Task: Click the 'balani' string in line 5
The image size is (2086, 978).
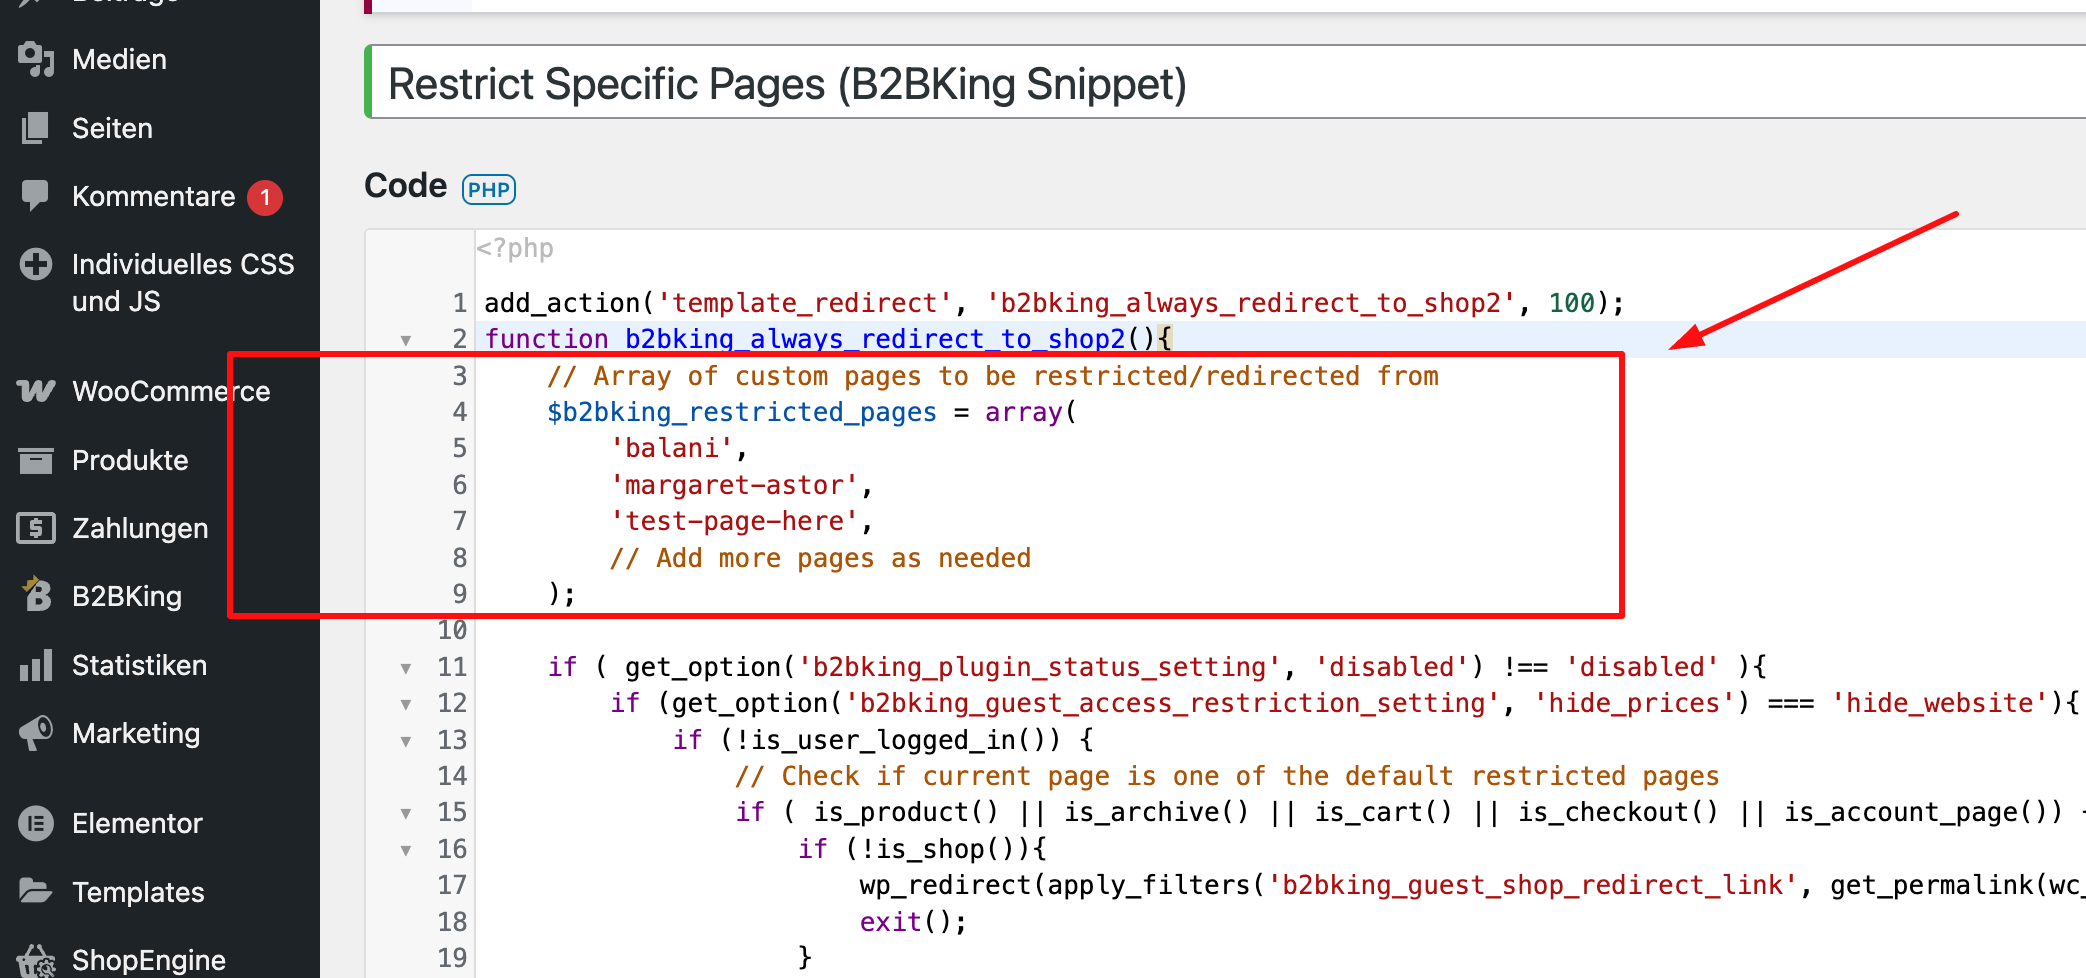Action: point(672,448)
